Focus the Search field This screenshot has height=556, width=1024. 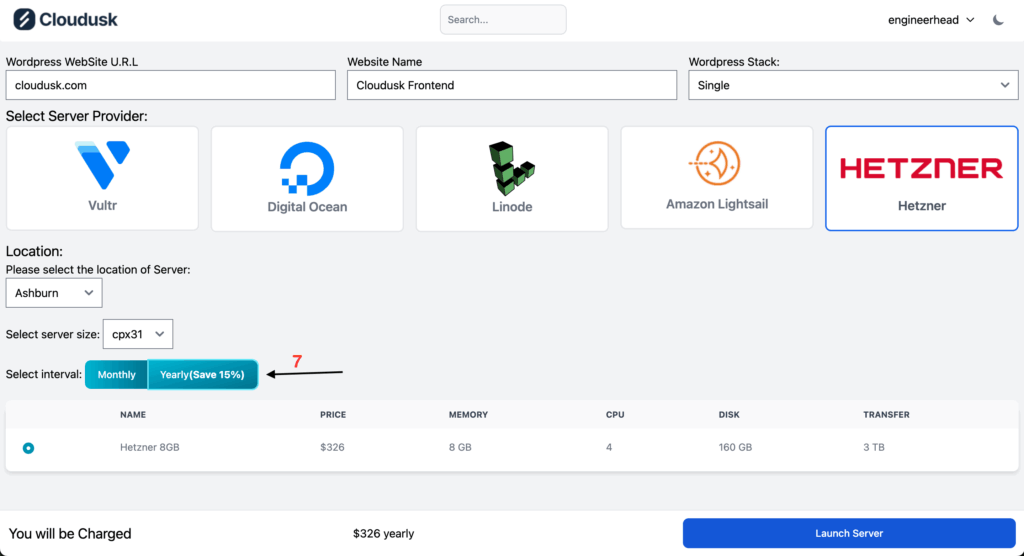pyautogui.click(x=502, y=20)
